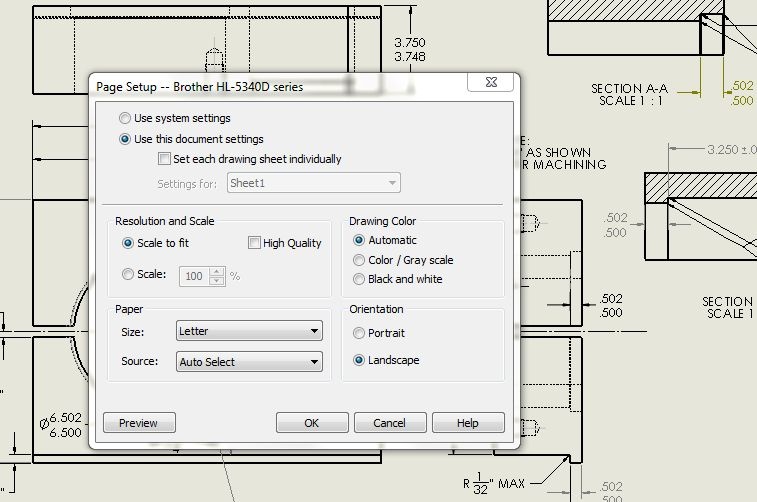Open Help for Page Setup

468,423
